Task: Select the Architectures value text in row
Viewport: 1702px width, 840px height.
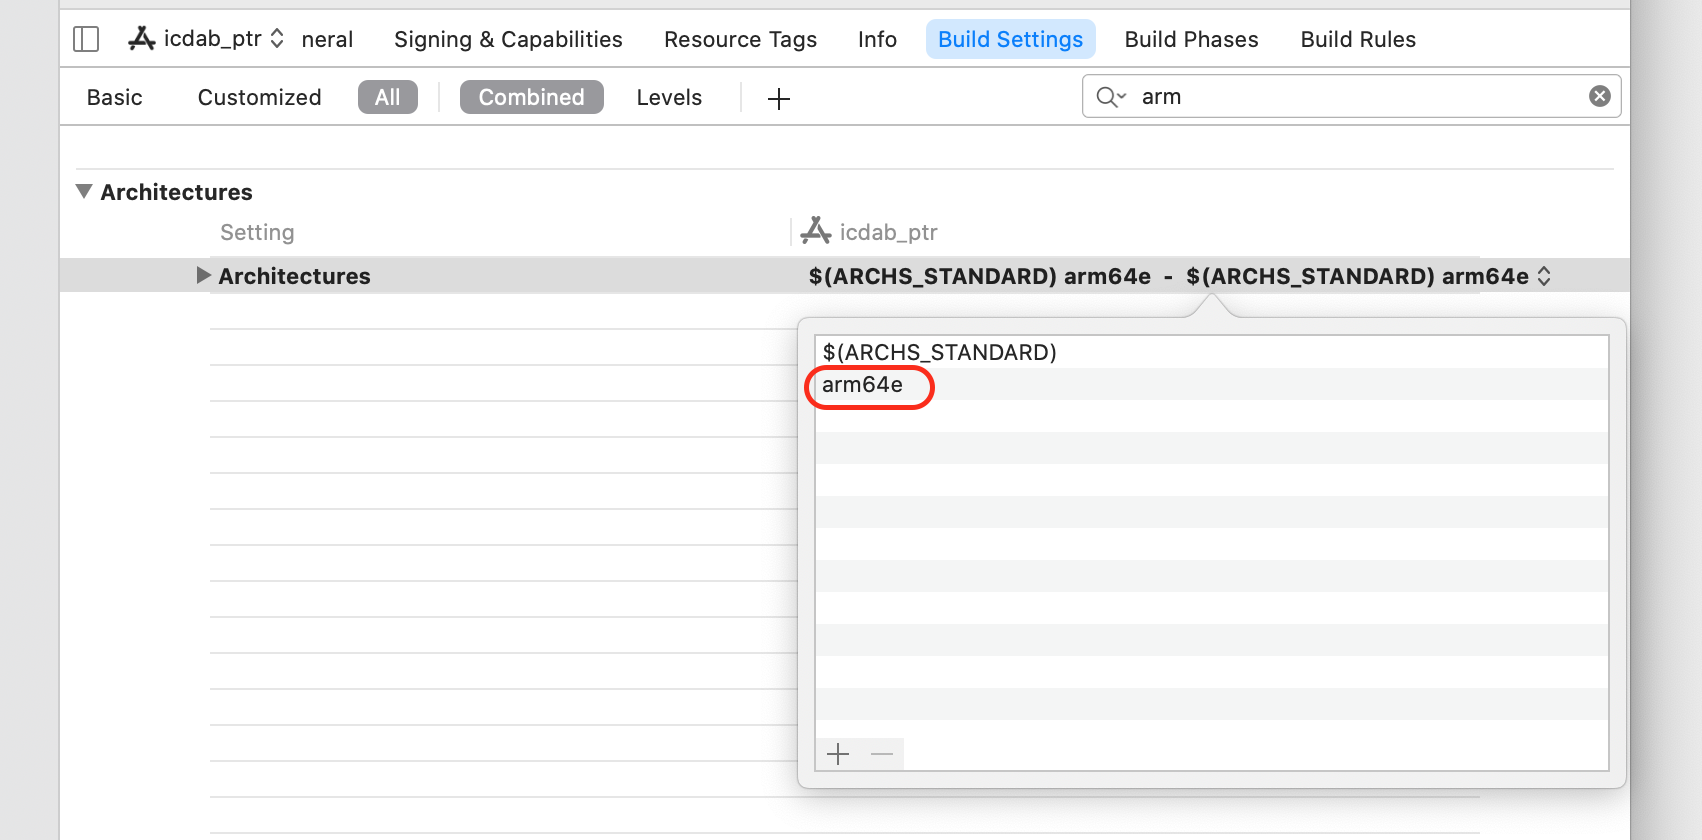Action: (x=1168, y=276)
